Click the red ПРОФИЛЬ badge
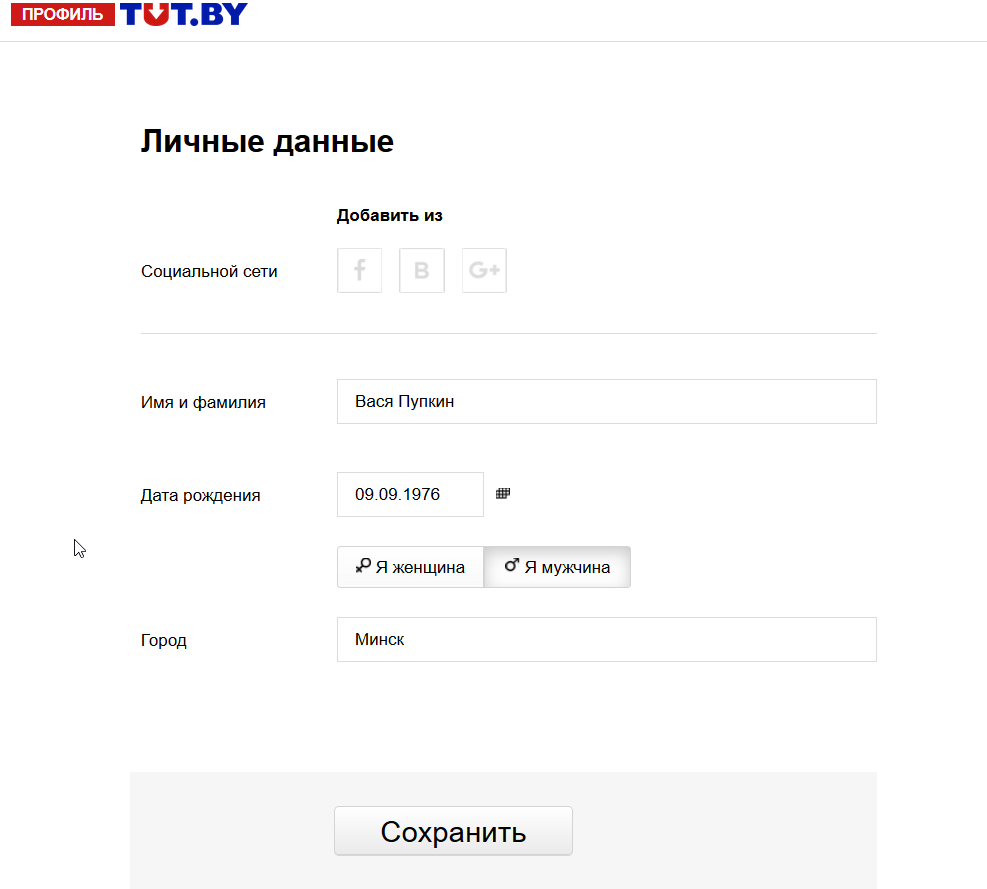The height and width of the screenshot is (889, 987). [62, 15]
